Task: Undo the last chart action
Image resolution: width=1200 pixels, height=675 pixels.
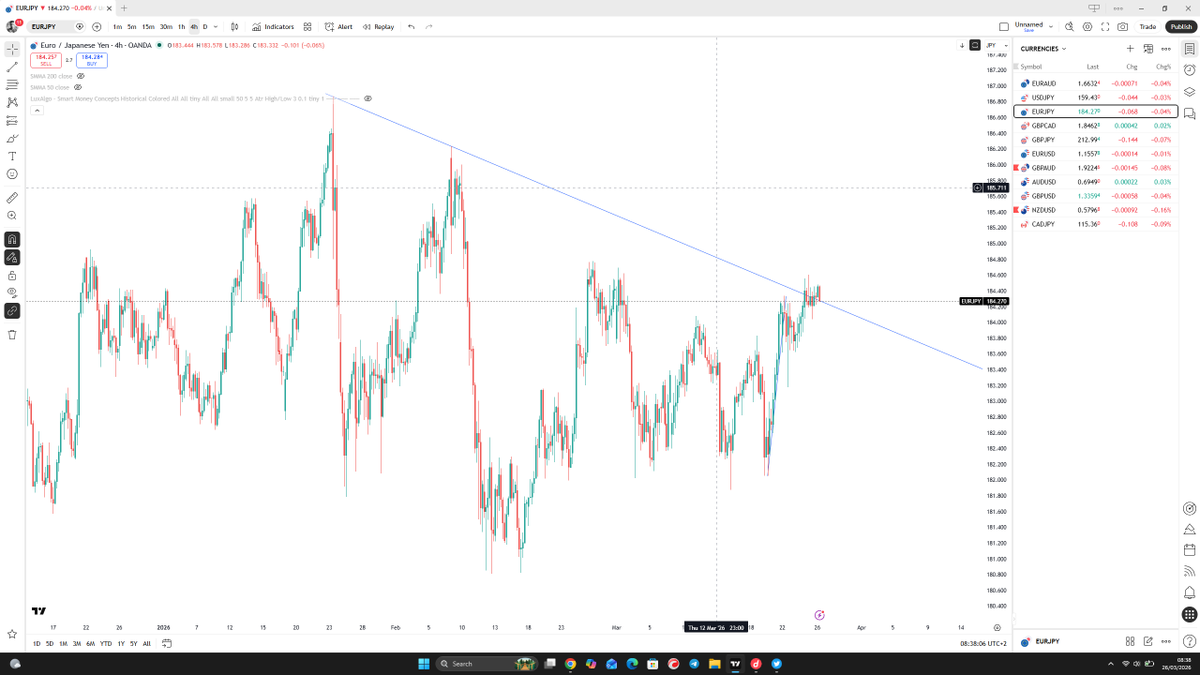Action: (411, 27)
